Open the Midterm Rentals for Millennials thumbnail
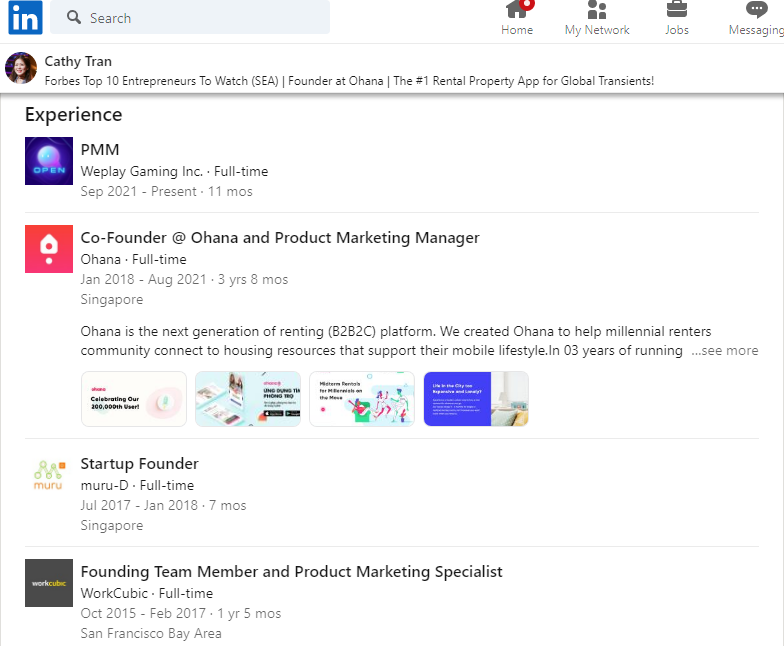This screenshot has width=784, height=646. point(362,399)
